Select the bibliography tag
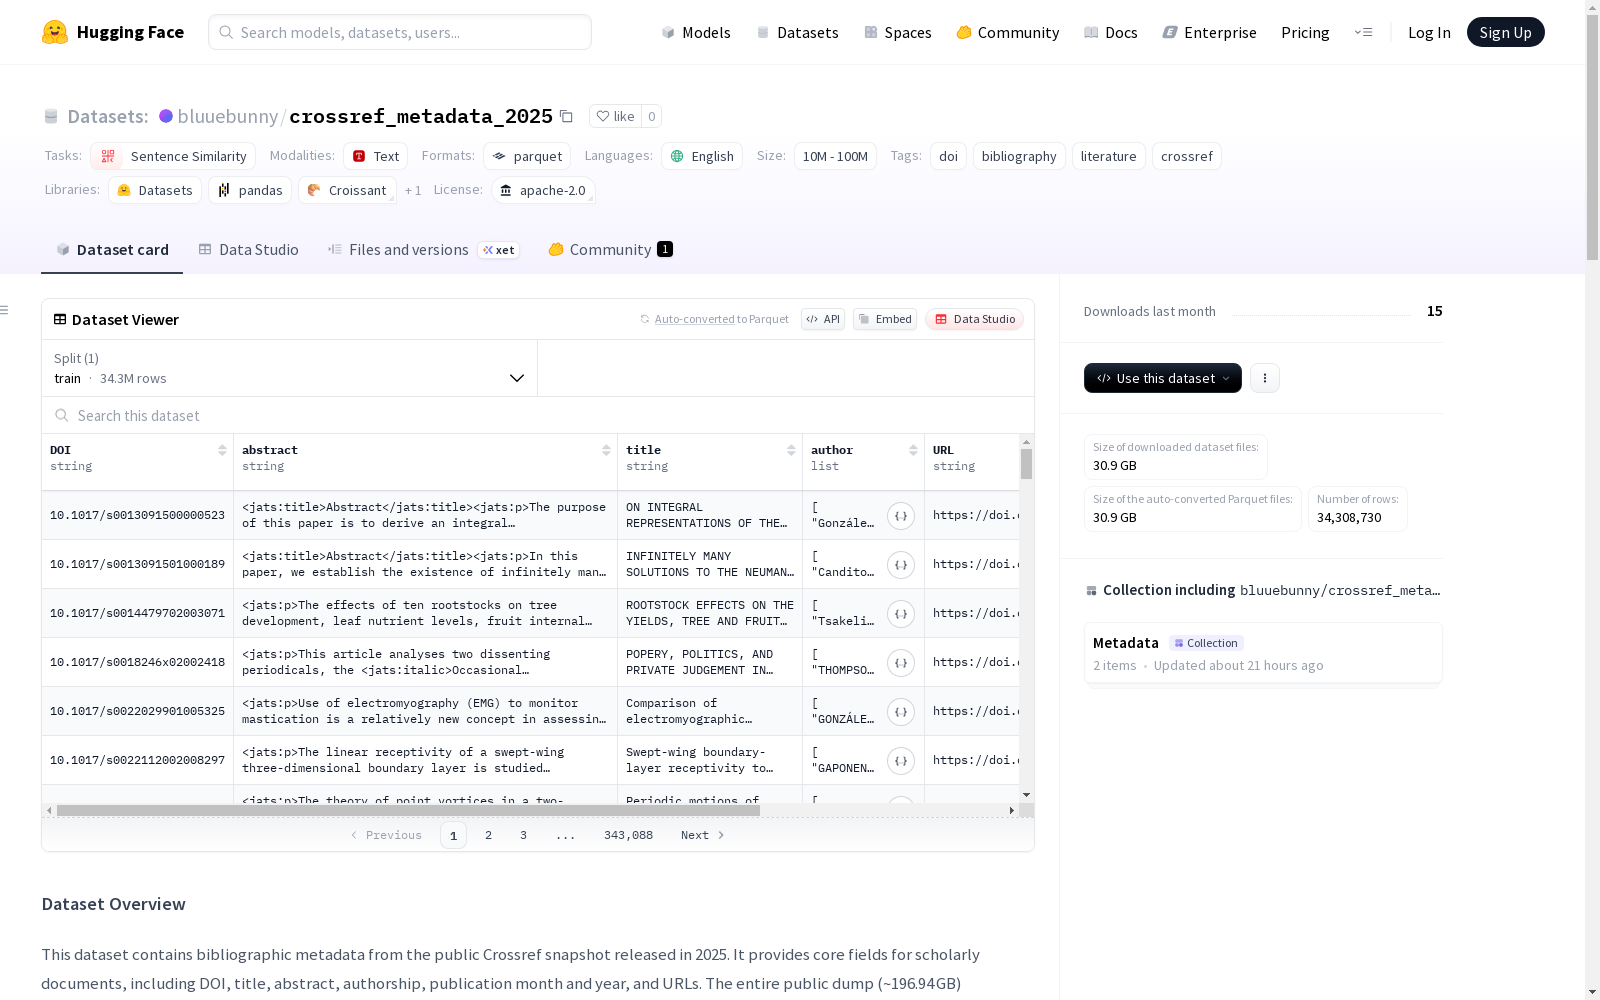 1019,156
